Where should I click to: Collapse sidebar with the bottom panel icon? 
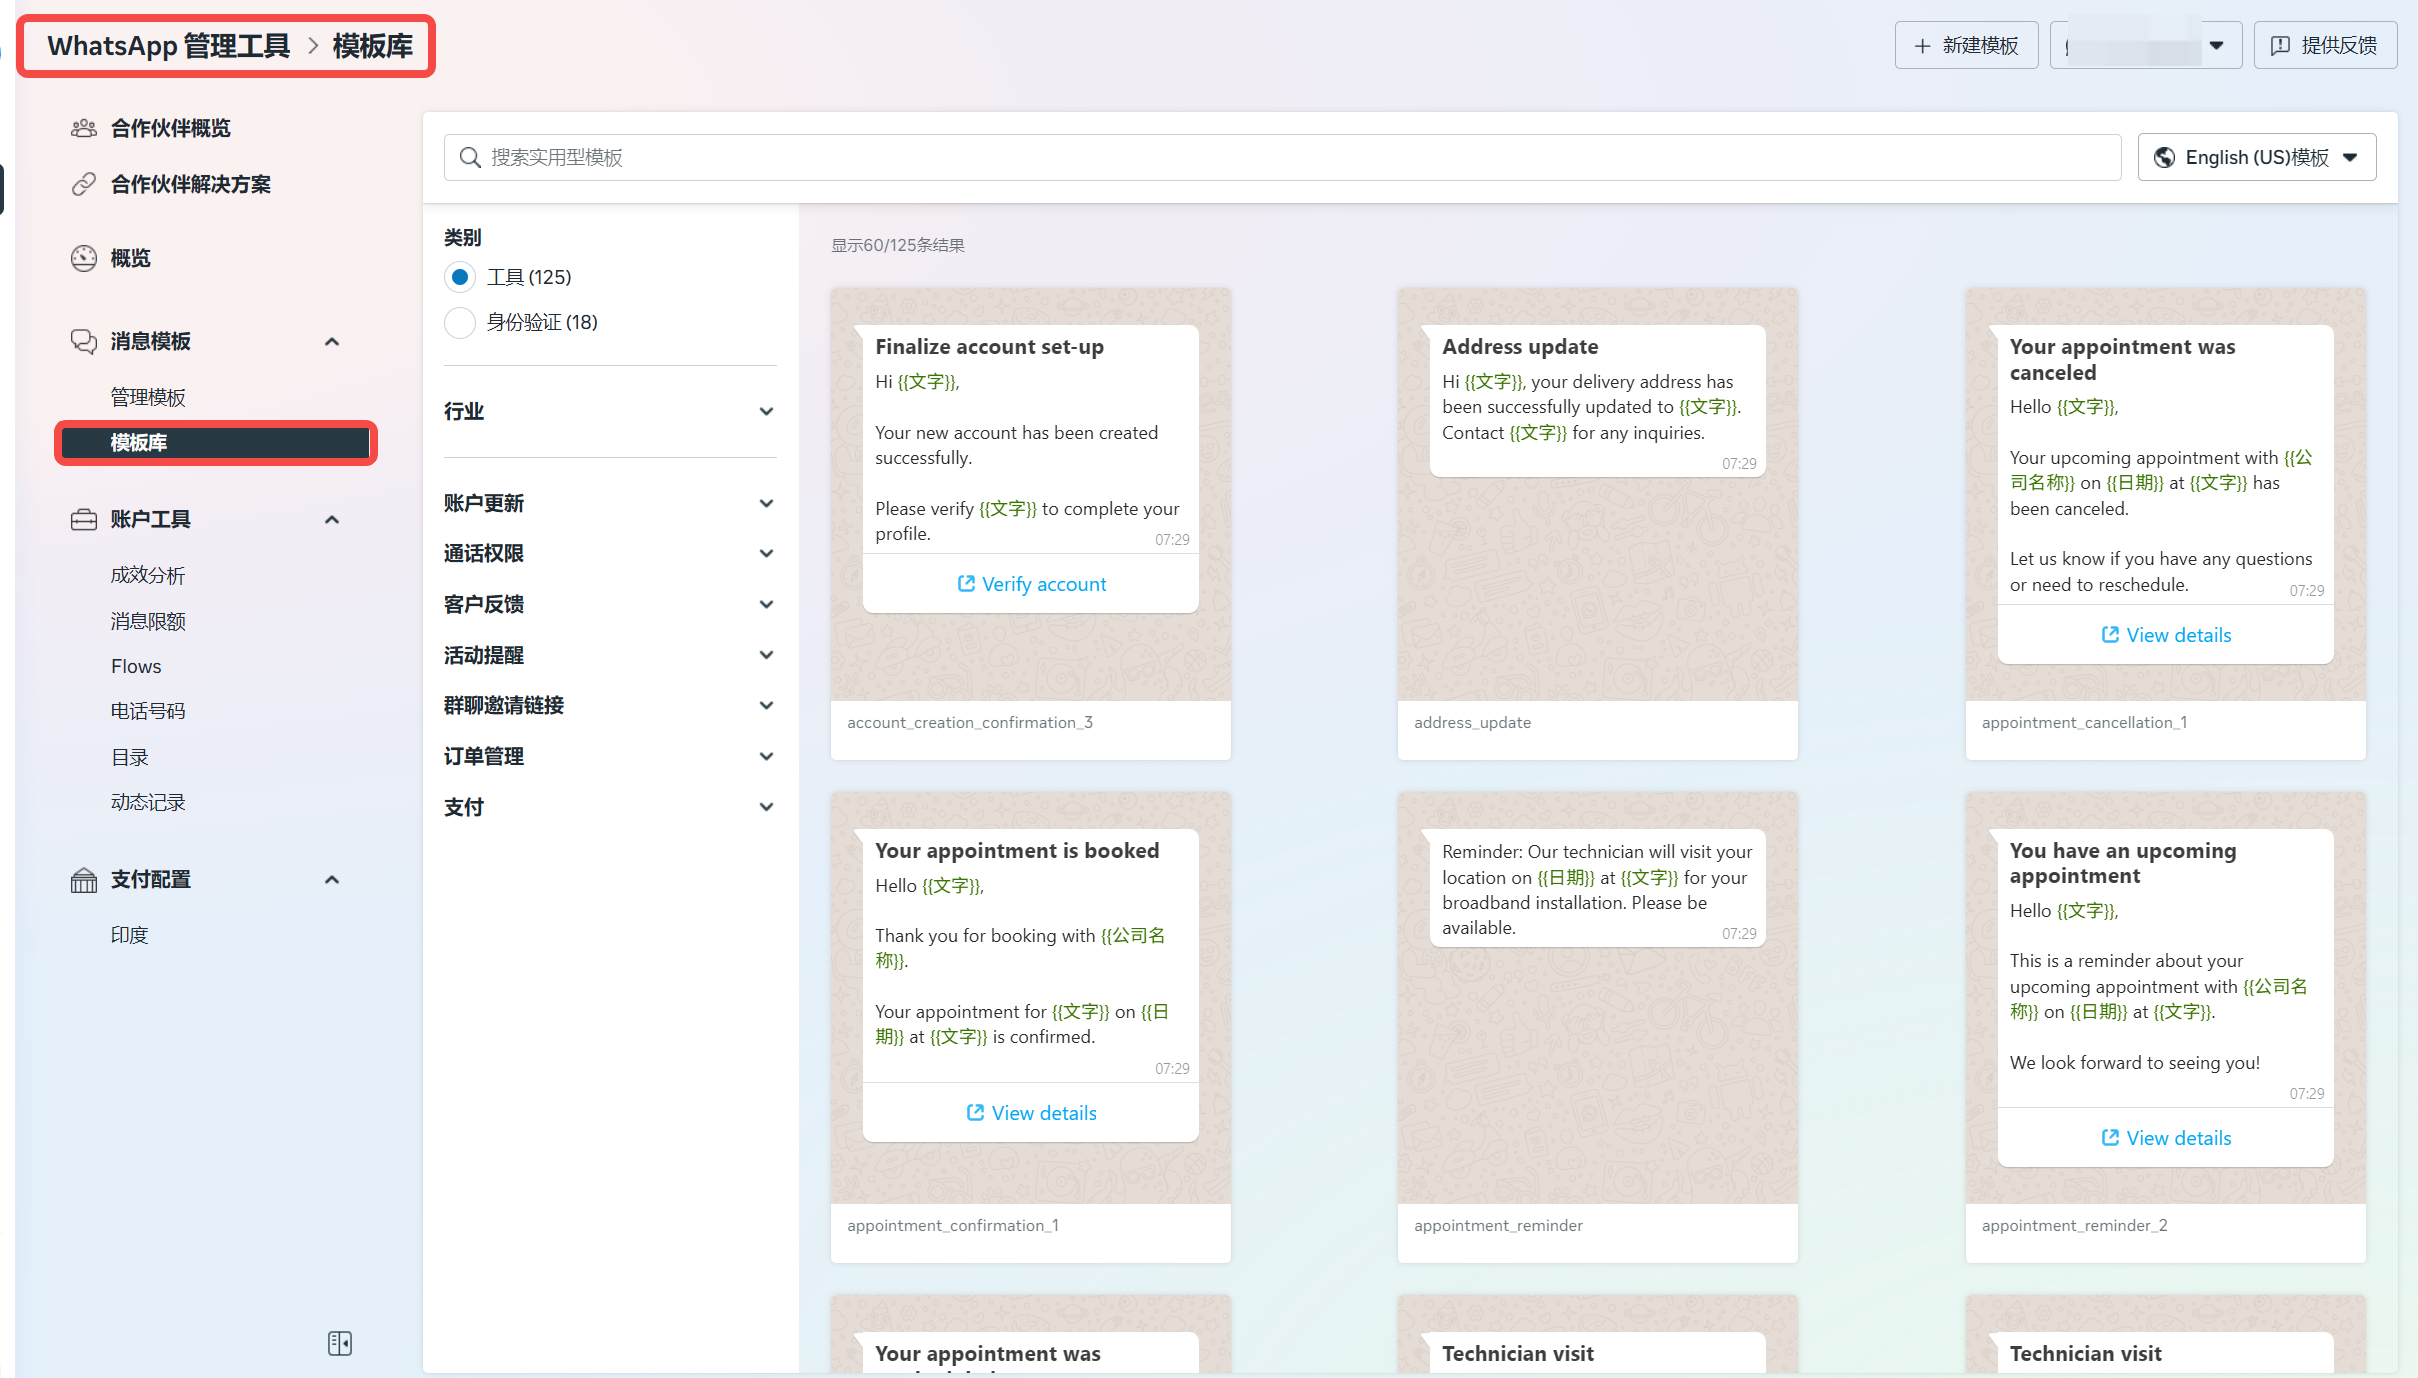pos(340,1343)
